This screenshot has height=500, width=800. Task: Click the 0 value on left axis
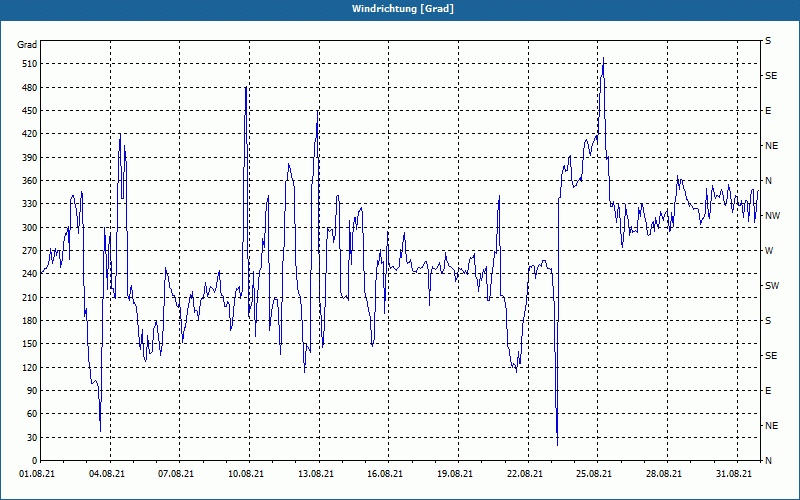(34, 461)
